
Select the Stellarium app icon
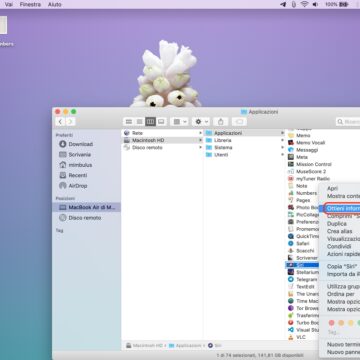click(291, 272)
